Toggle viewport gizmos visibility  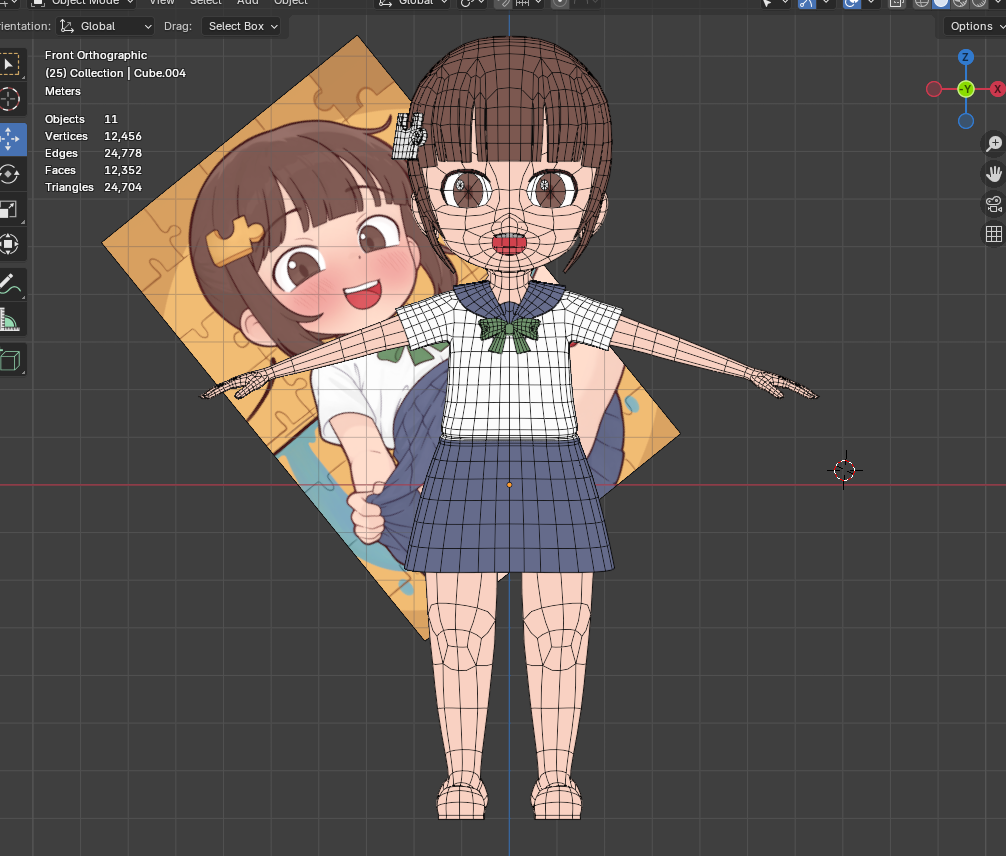coord(806,3)
